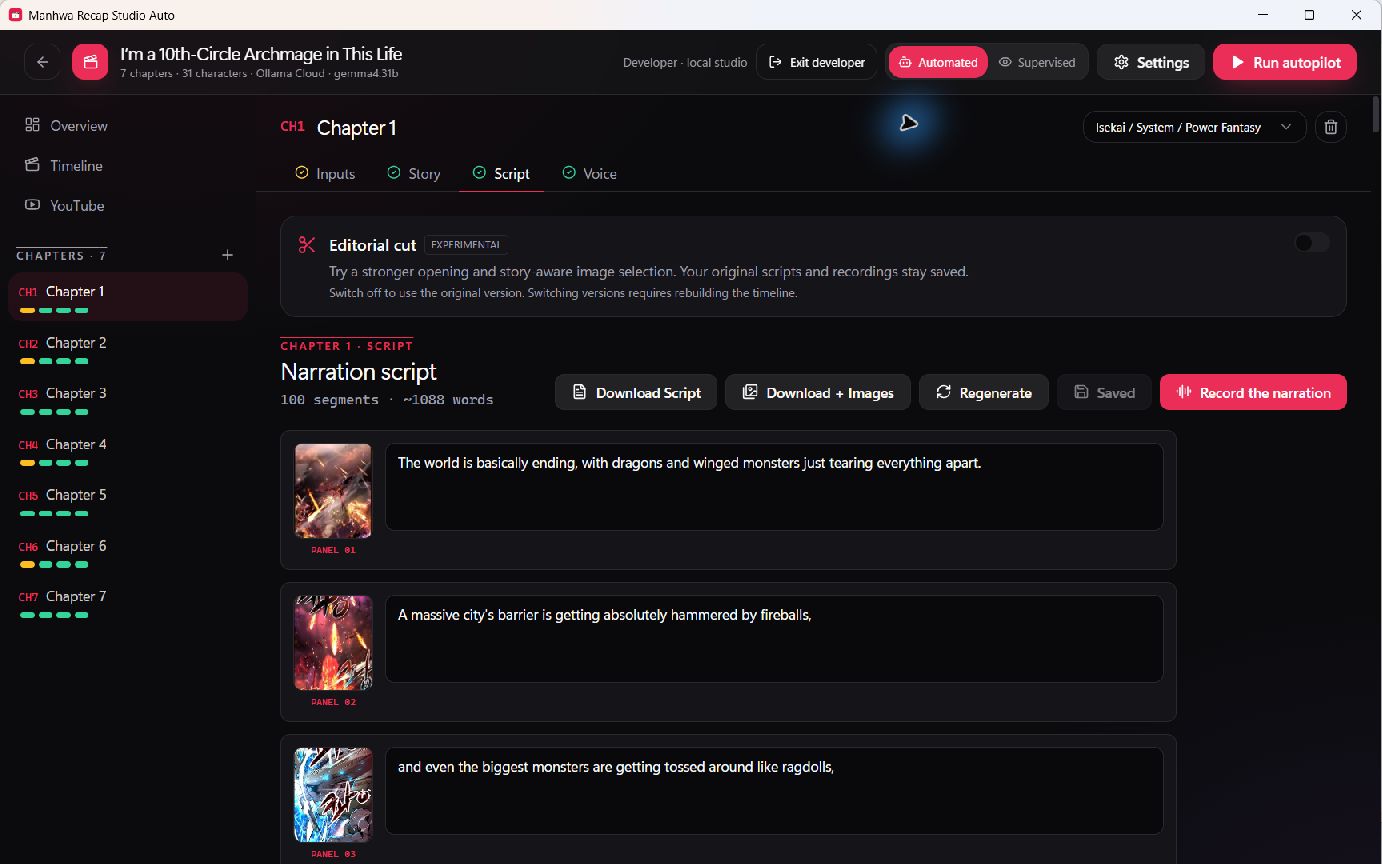The width and height of the screenshot is (1382, 864).
Task: Click Record the narration
Action: 1253,392
